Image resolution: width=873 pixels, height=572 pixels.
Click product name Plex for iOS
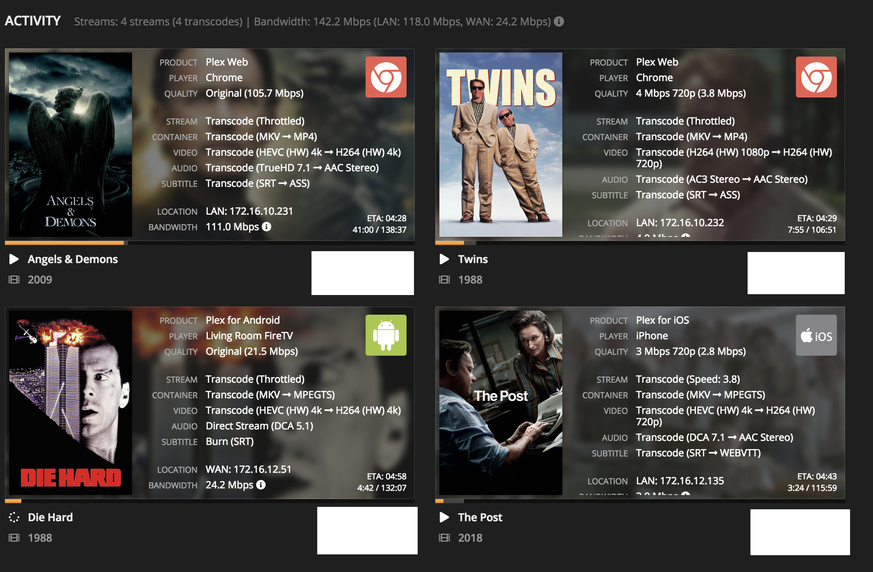[x=663, y=320]
